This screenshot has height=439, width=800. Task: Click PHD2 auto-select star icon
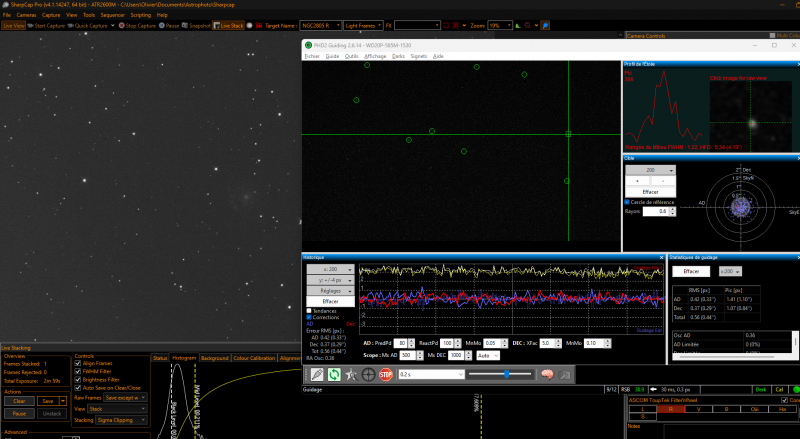click(x=351, y=375)
